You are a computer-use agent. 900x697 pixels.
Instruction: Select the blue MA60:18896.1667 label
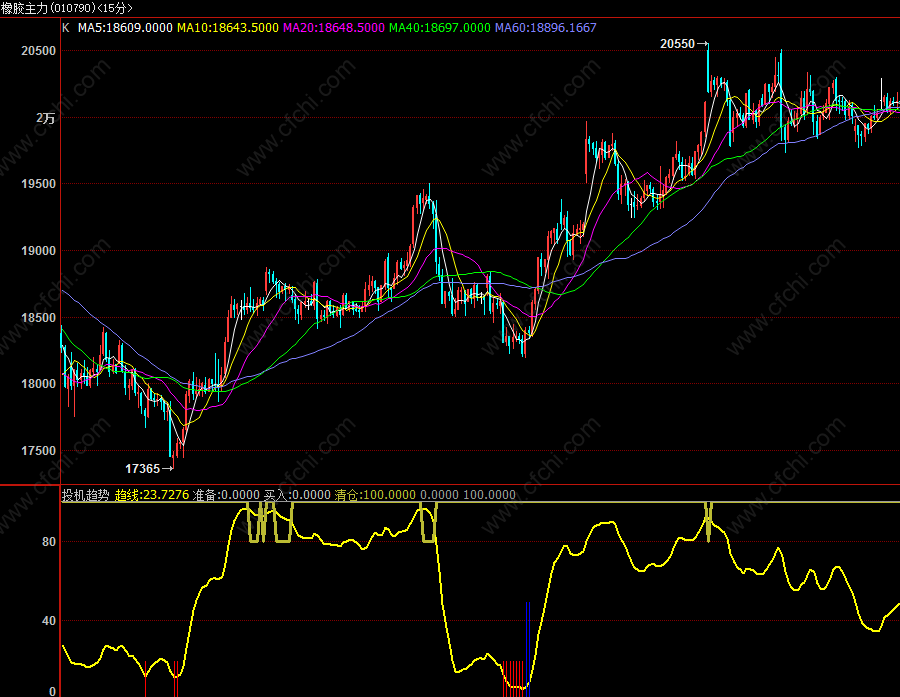[x=546, y=28]
